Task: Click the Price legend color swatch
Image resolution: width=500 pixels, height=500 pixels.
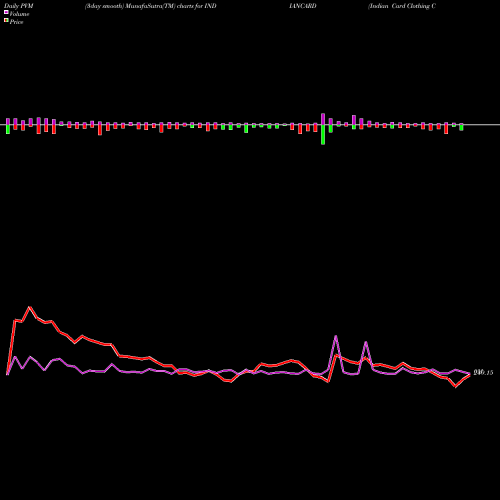Action: click(6, 21)
